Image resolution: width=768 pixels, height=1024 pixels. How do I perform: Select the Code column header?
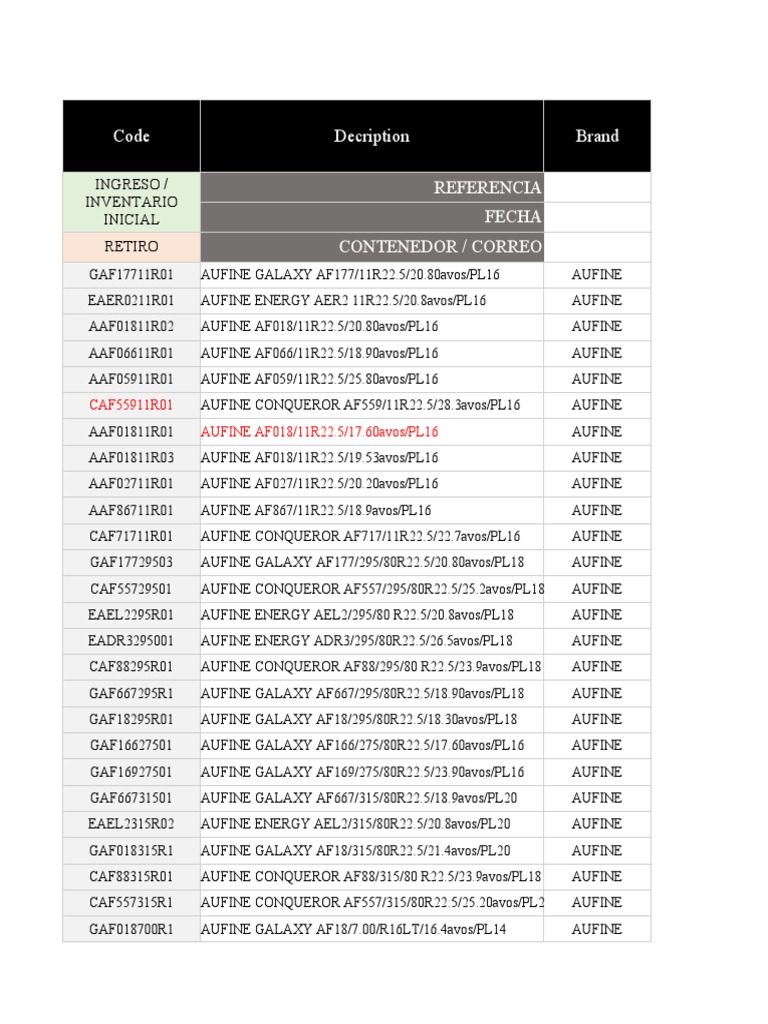point(131,136)
